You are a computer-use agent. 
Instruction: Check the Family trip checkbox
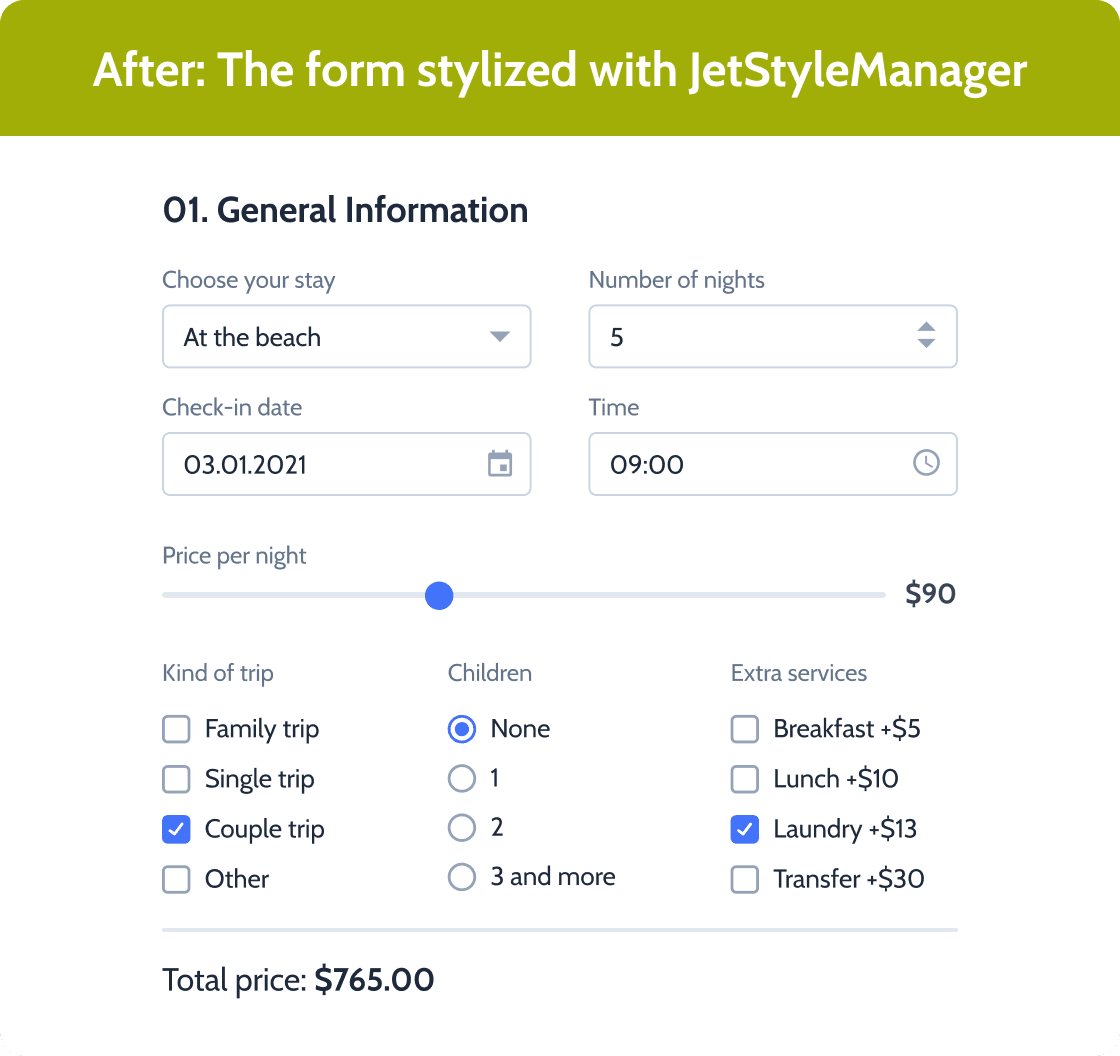pyautogui.click(x=176, y=729)
